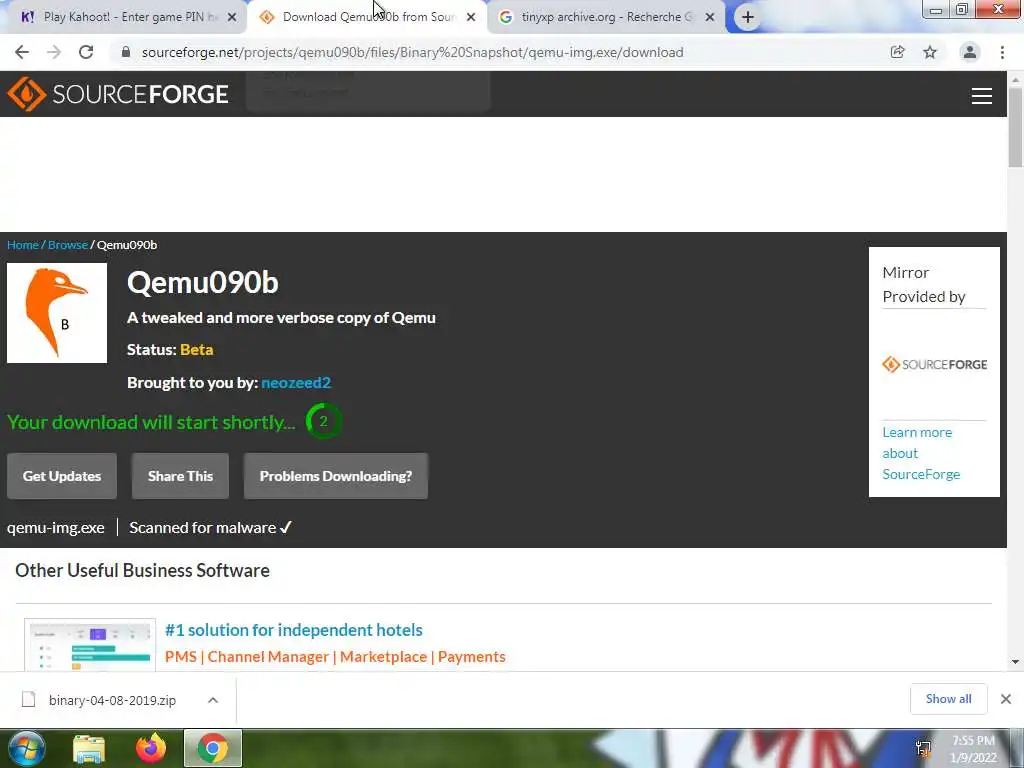Go back using the browser back arrow
1024x768 pixels.
tap(22, 52)
